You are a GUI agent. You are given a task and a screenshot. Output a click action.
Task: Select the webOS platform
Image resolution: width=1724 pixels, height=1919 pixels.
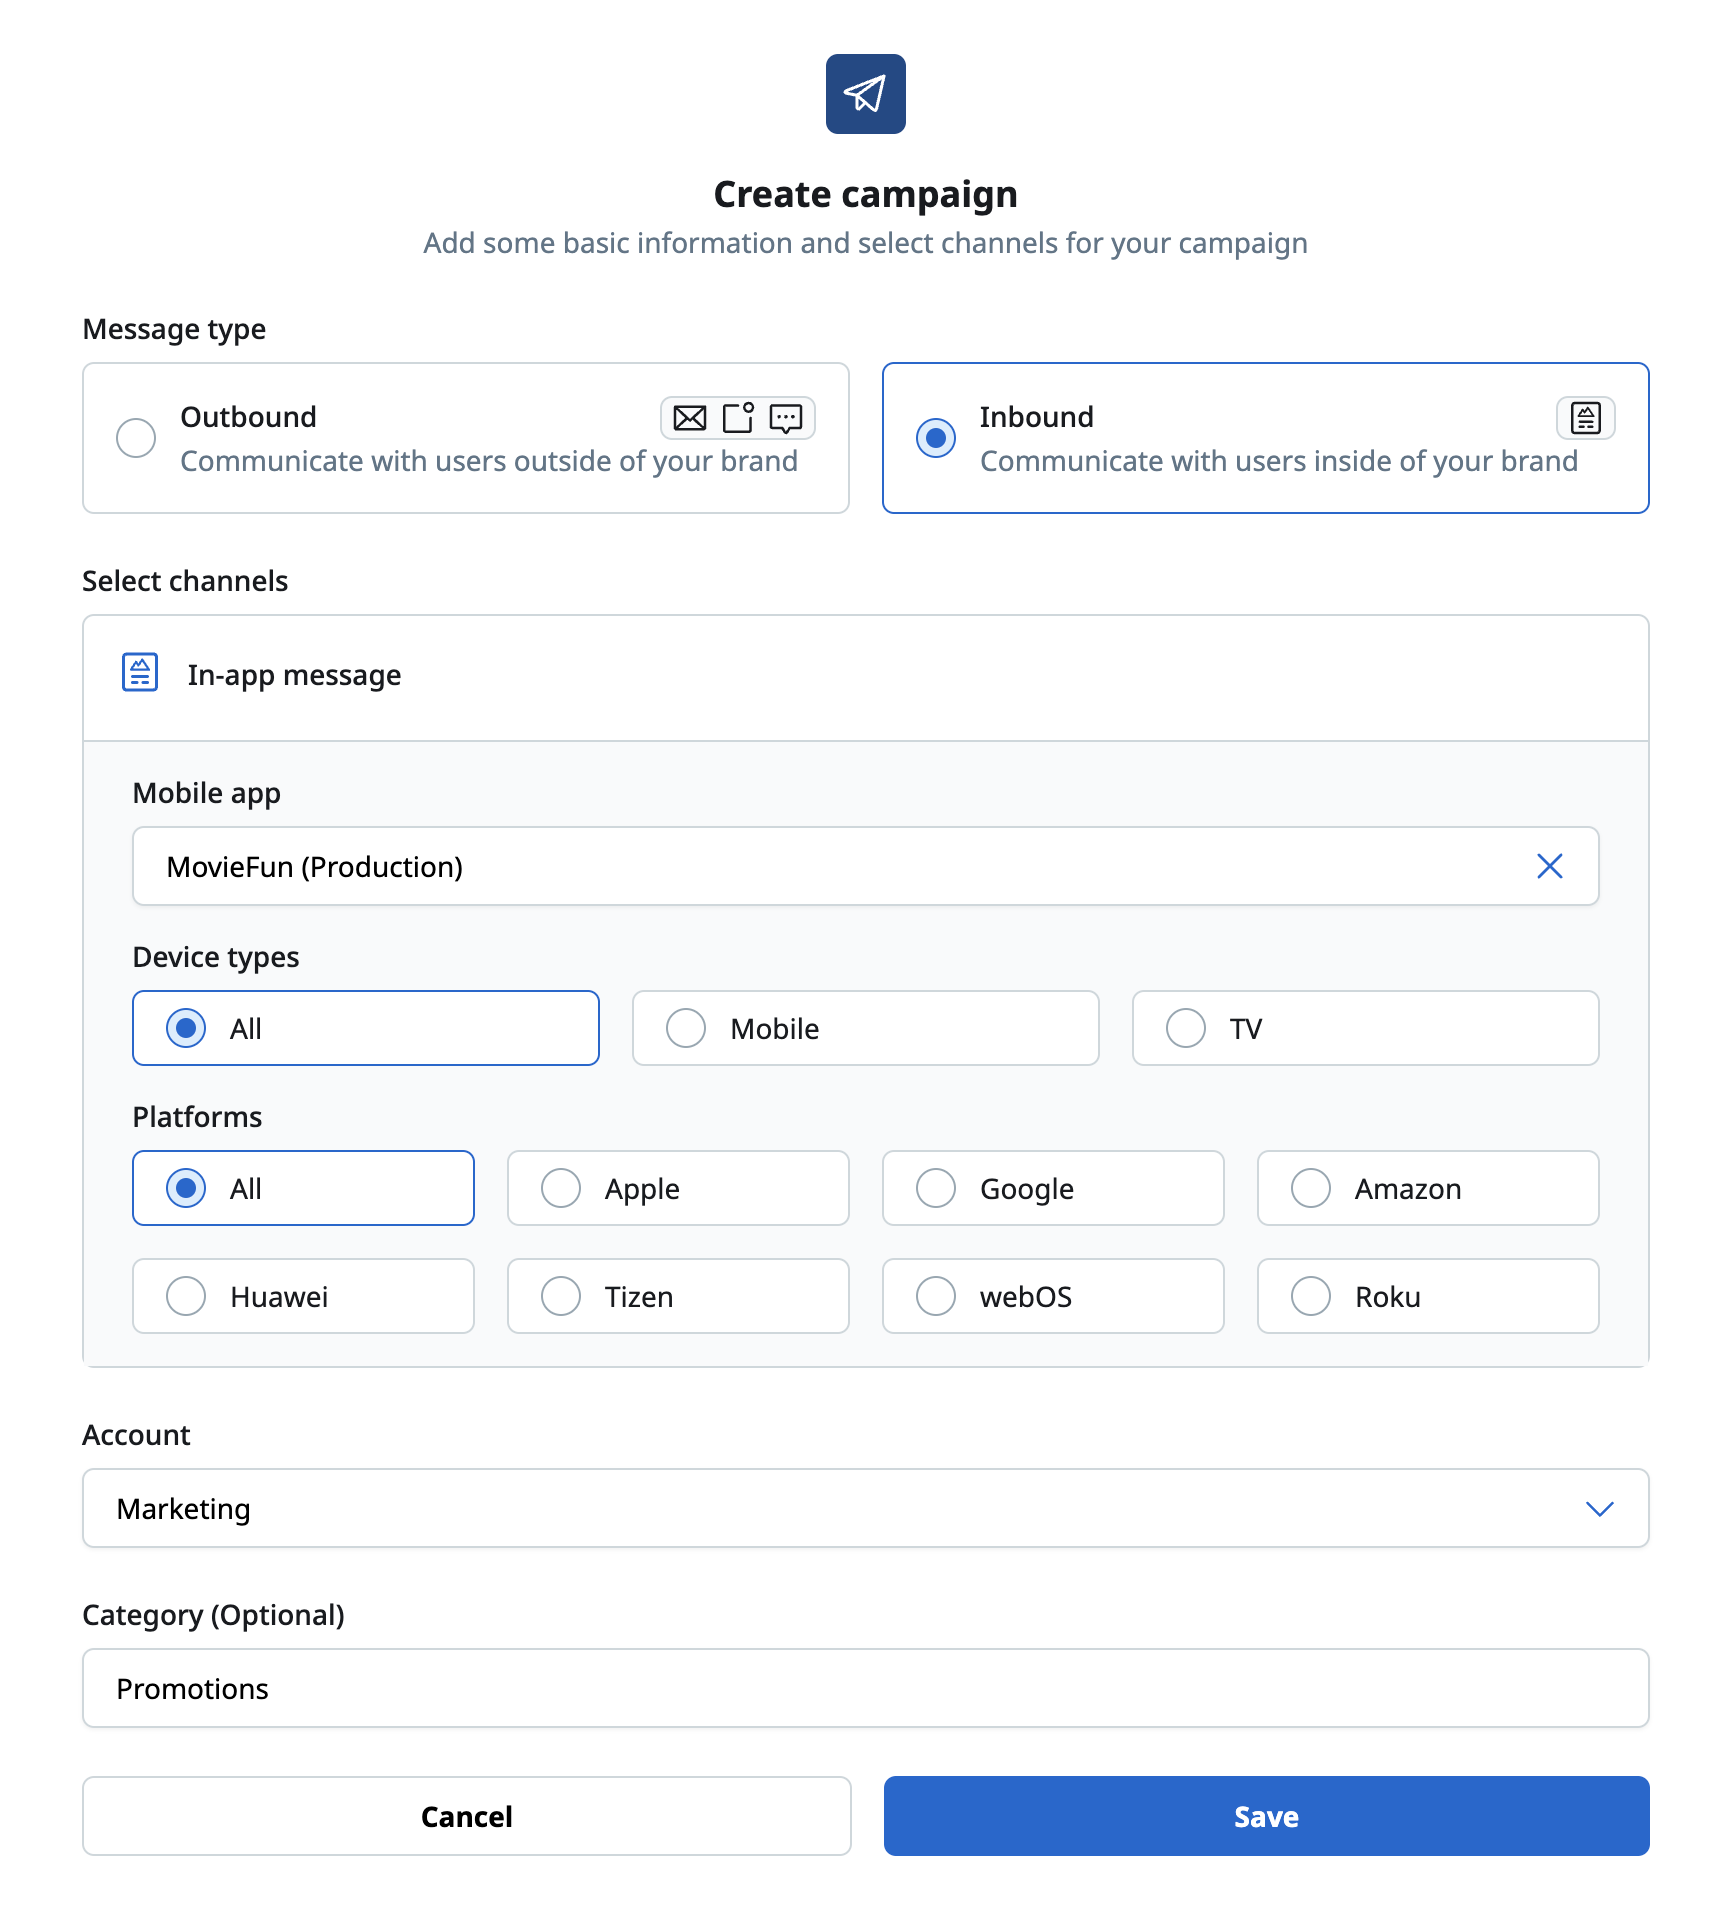point(1053,1296)
